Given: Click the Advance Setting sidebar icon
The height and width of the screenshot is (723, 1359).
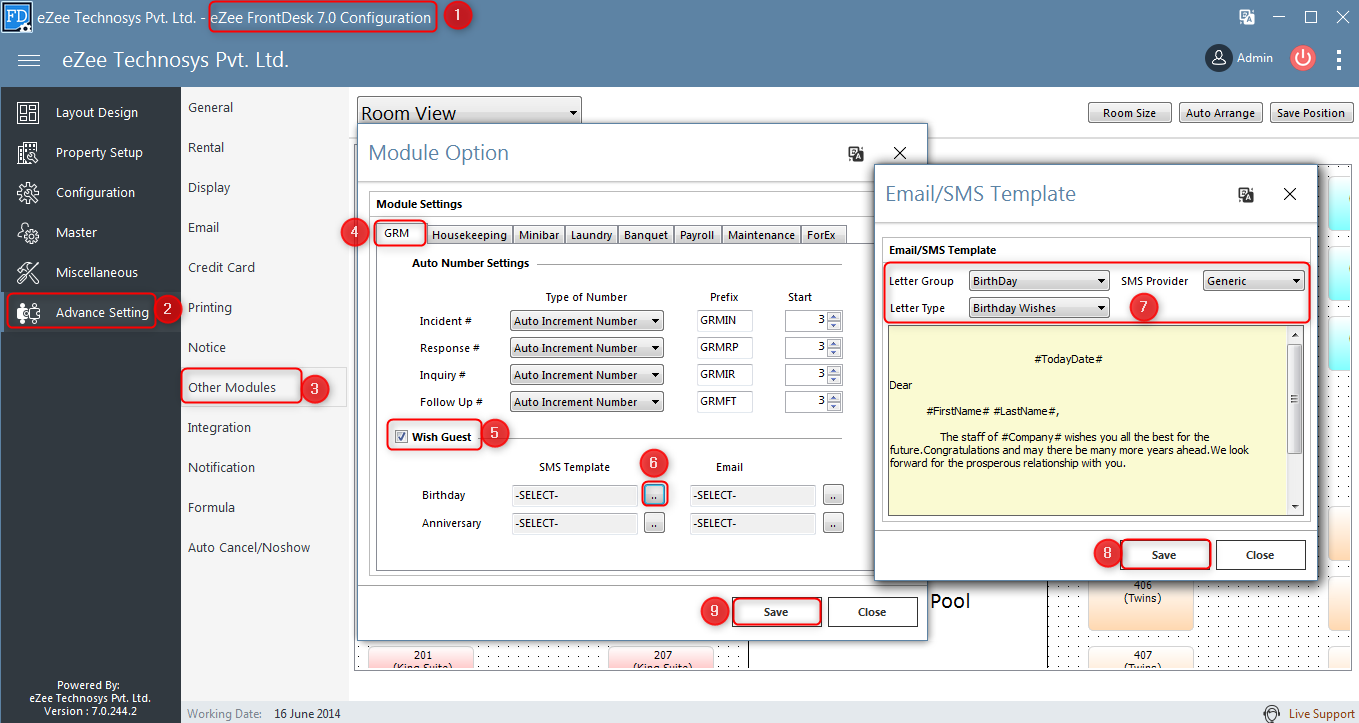Looking at the screenshot, I should click(x=28, y=313).
